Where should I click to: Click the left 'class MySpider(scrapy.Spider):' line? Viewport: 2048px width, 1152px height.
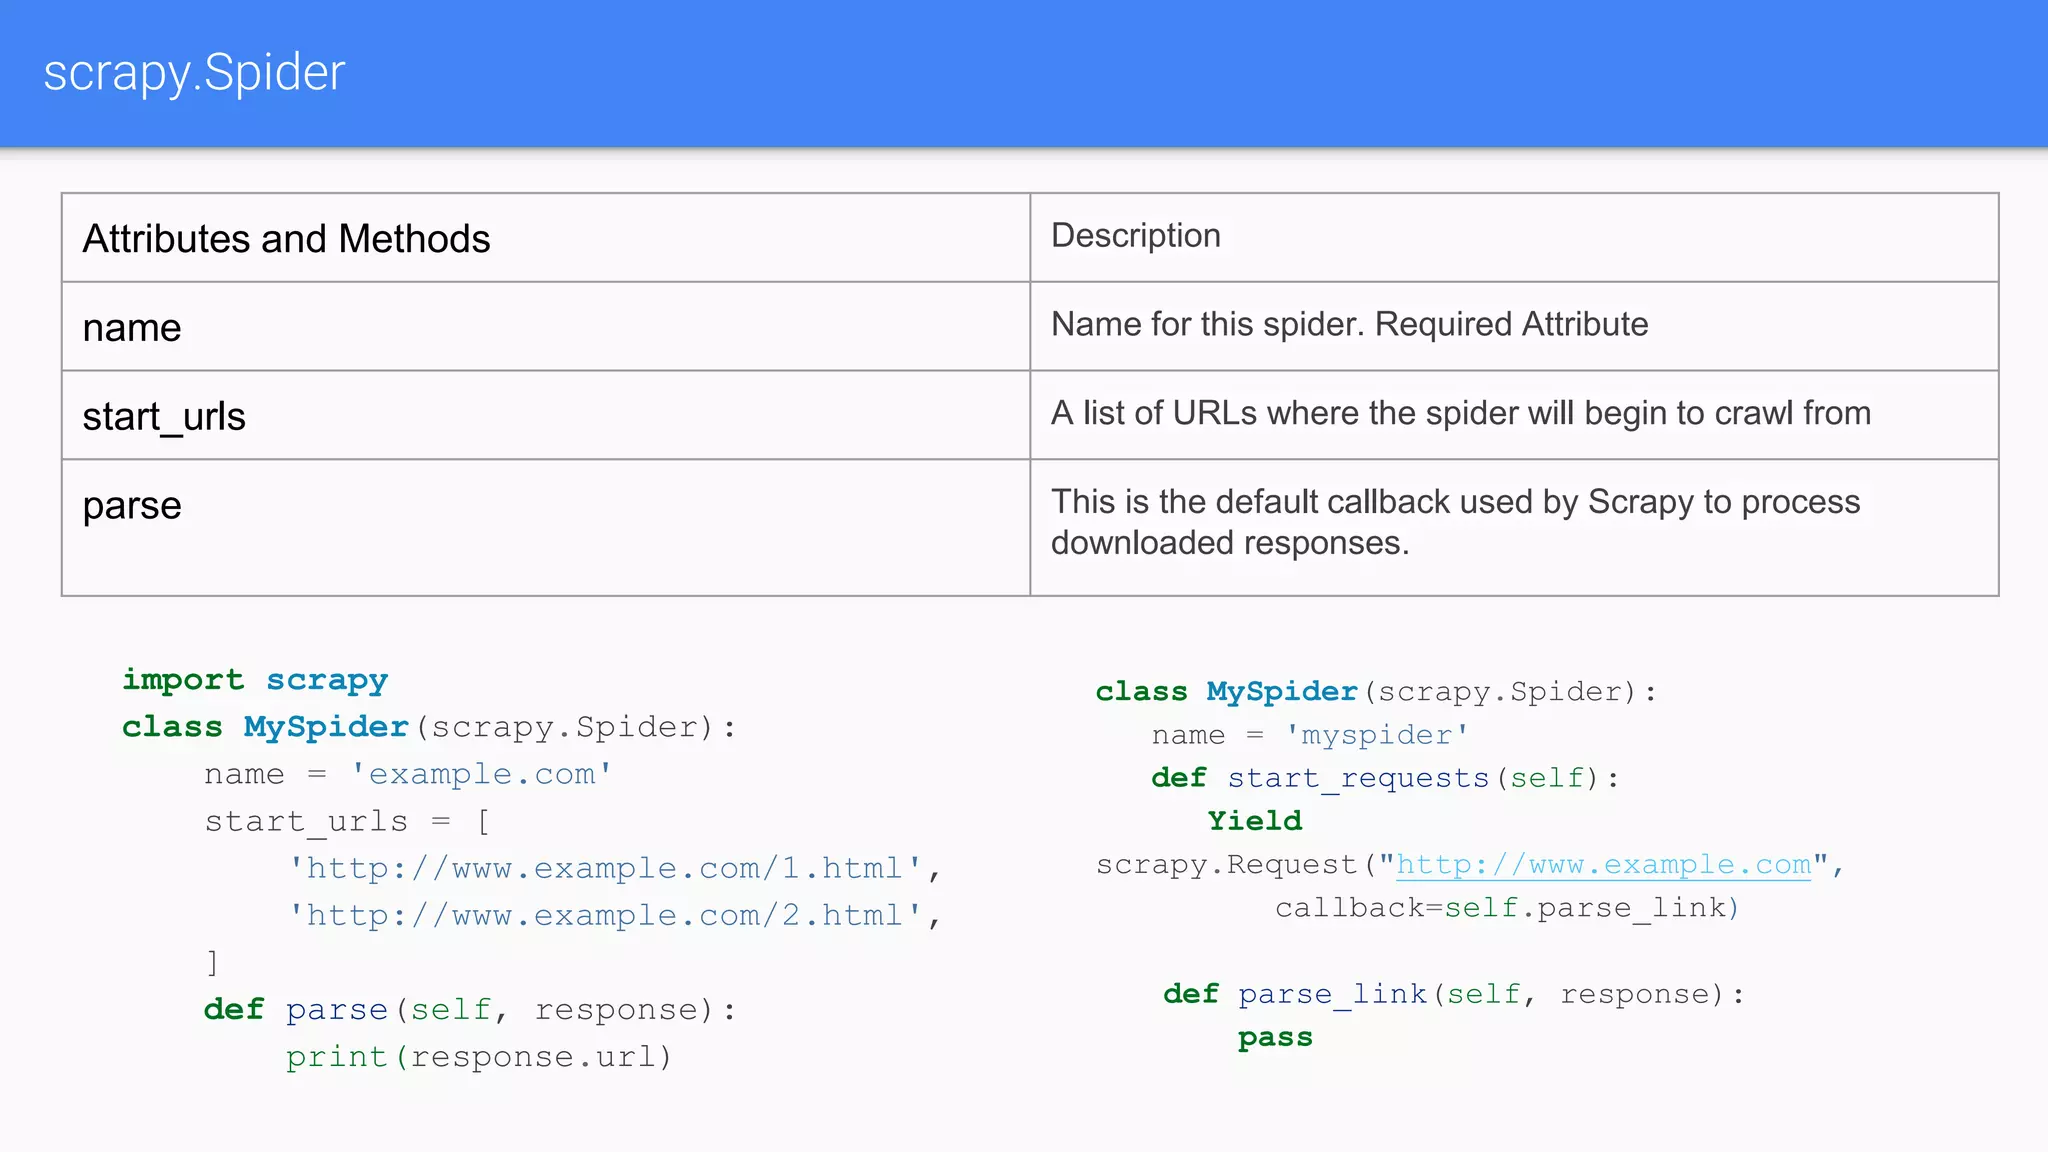tap(428, 727)
